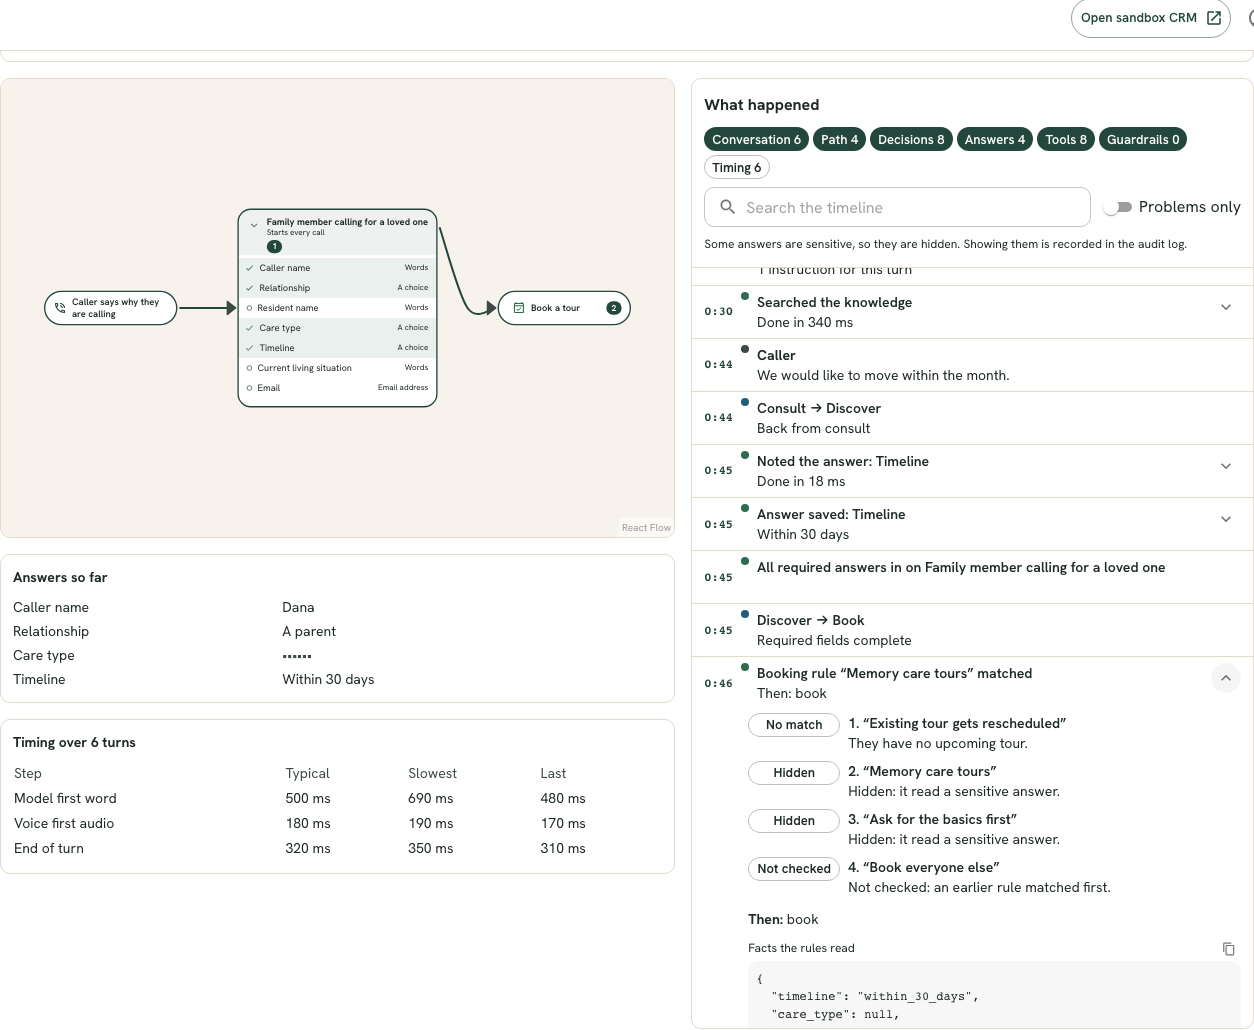Click the Consult → Discover timeline entry
Screen dimensions: 1254x1030
tap(973, 418)
